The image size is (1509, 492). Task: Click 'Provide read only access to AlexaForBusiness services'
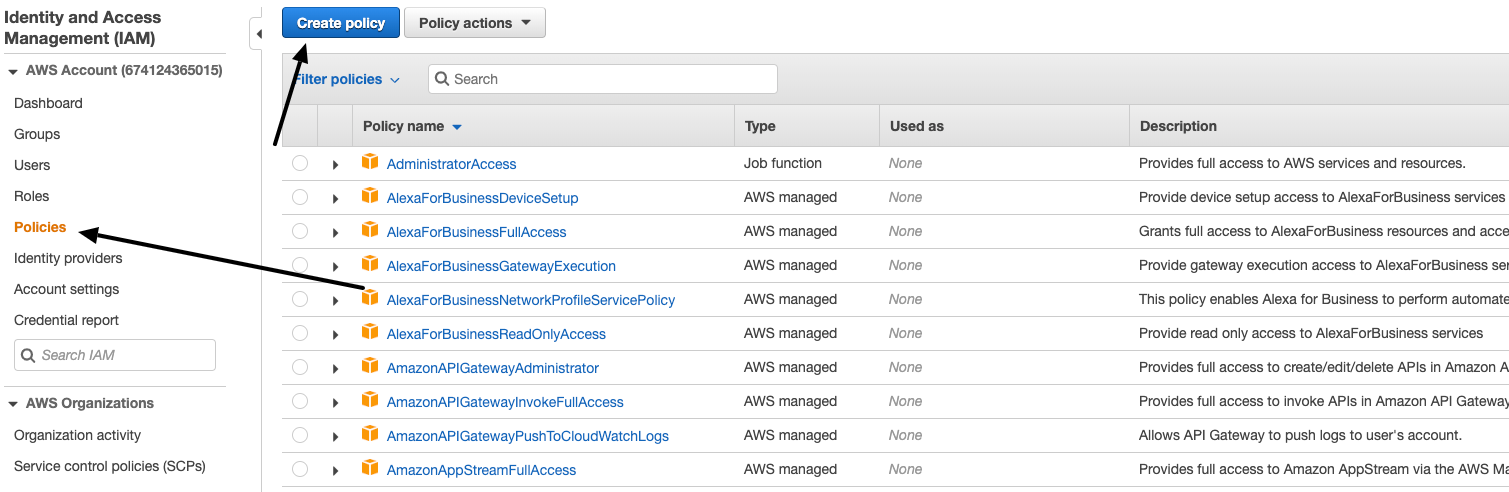(x=1311, y=333)
